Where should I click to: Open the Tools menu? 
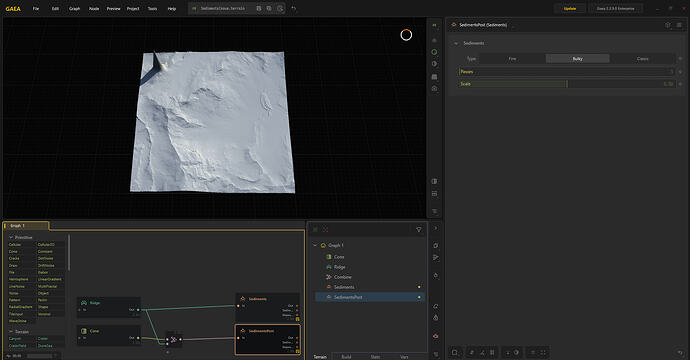click(x=152, y=8)
